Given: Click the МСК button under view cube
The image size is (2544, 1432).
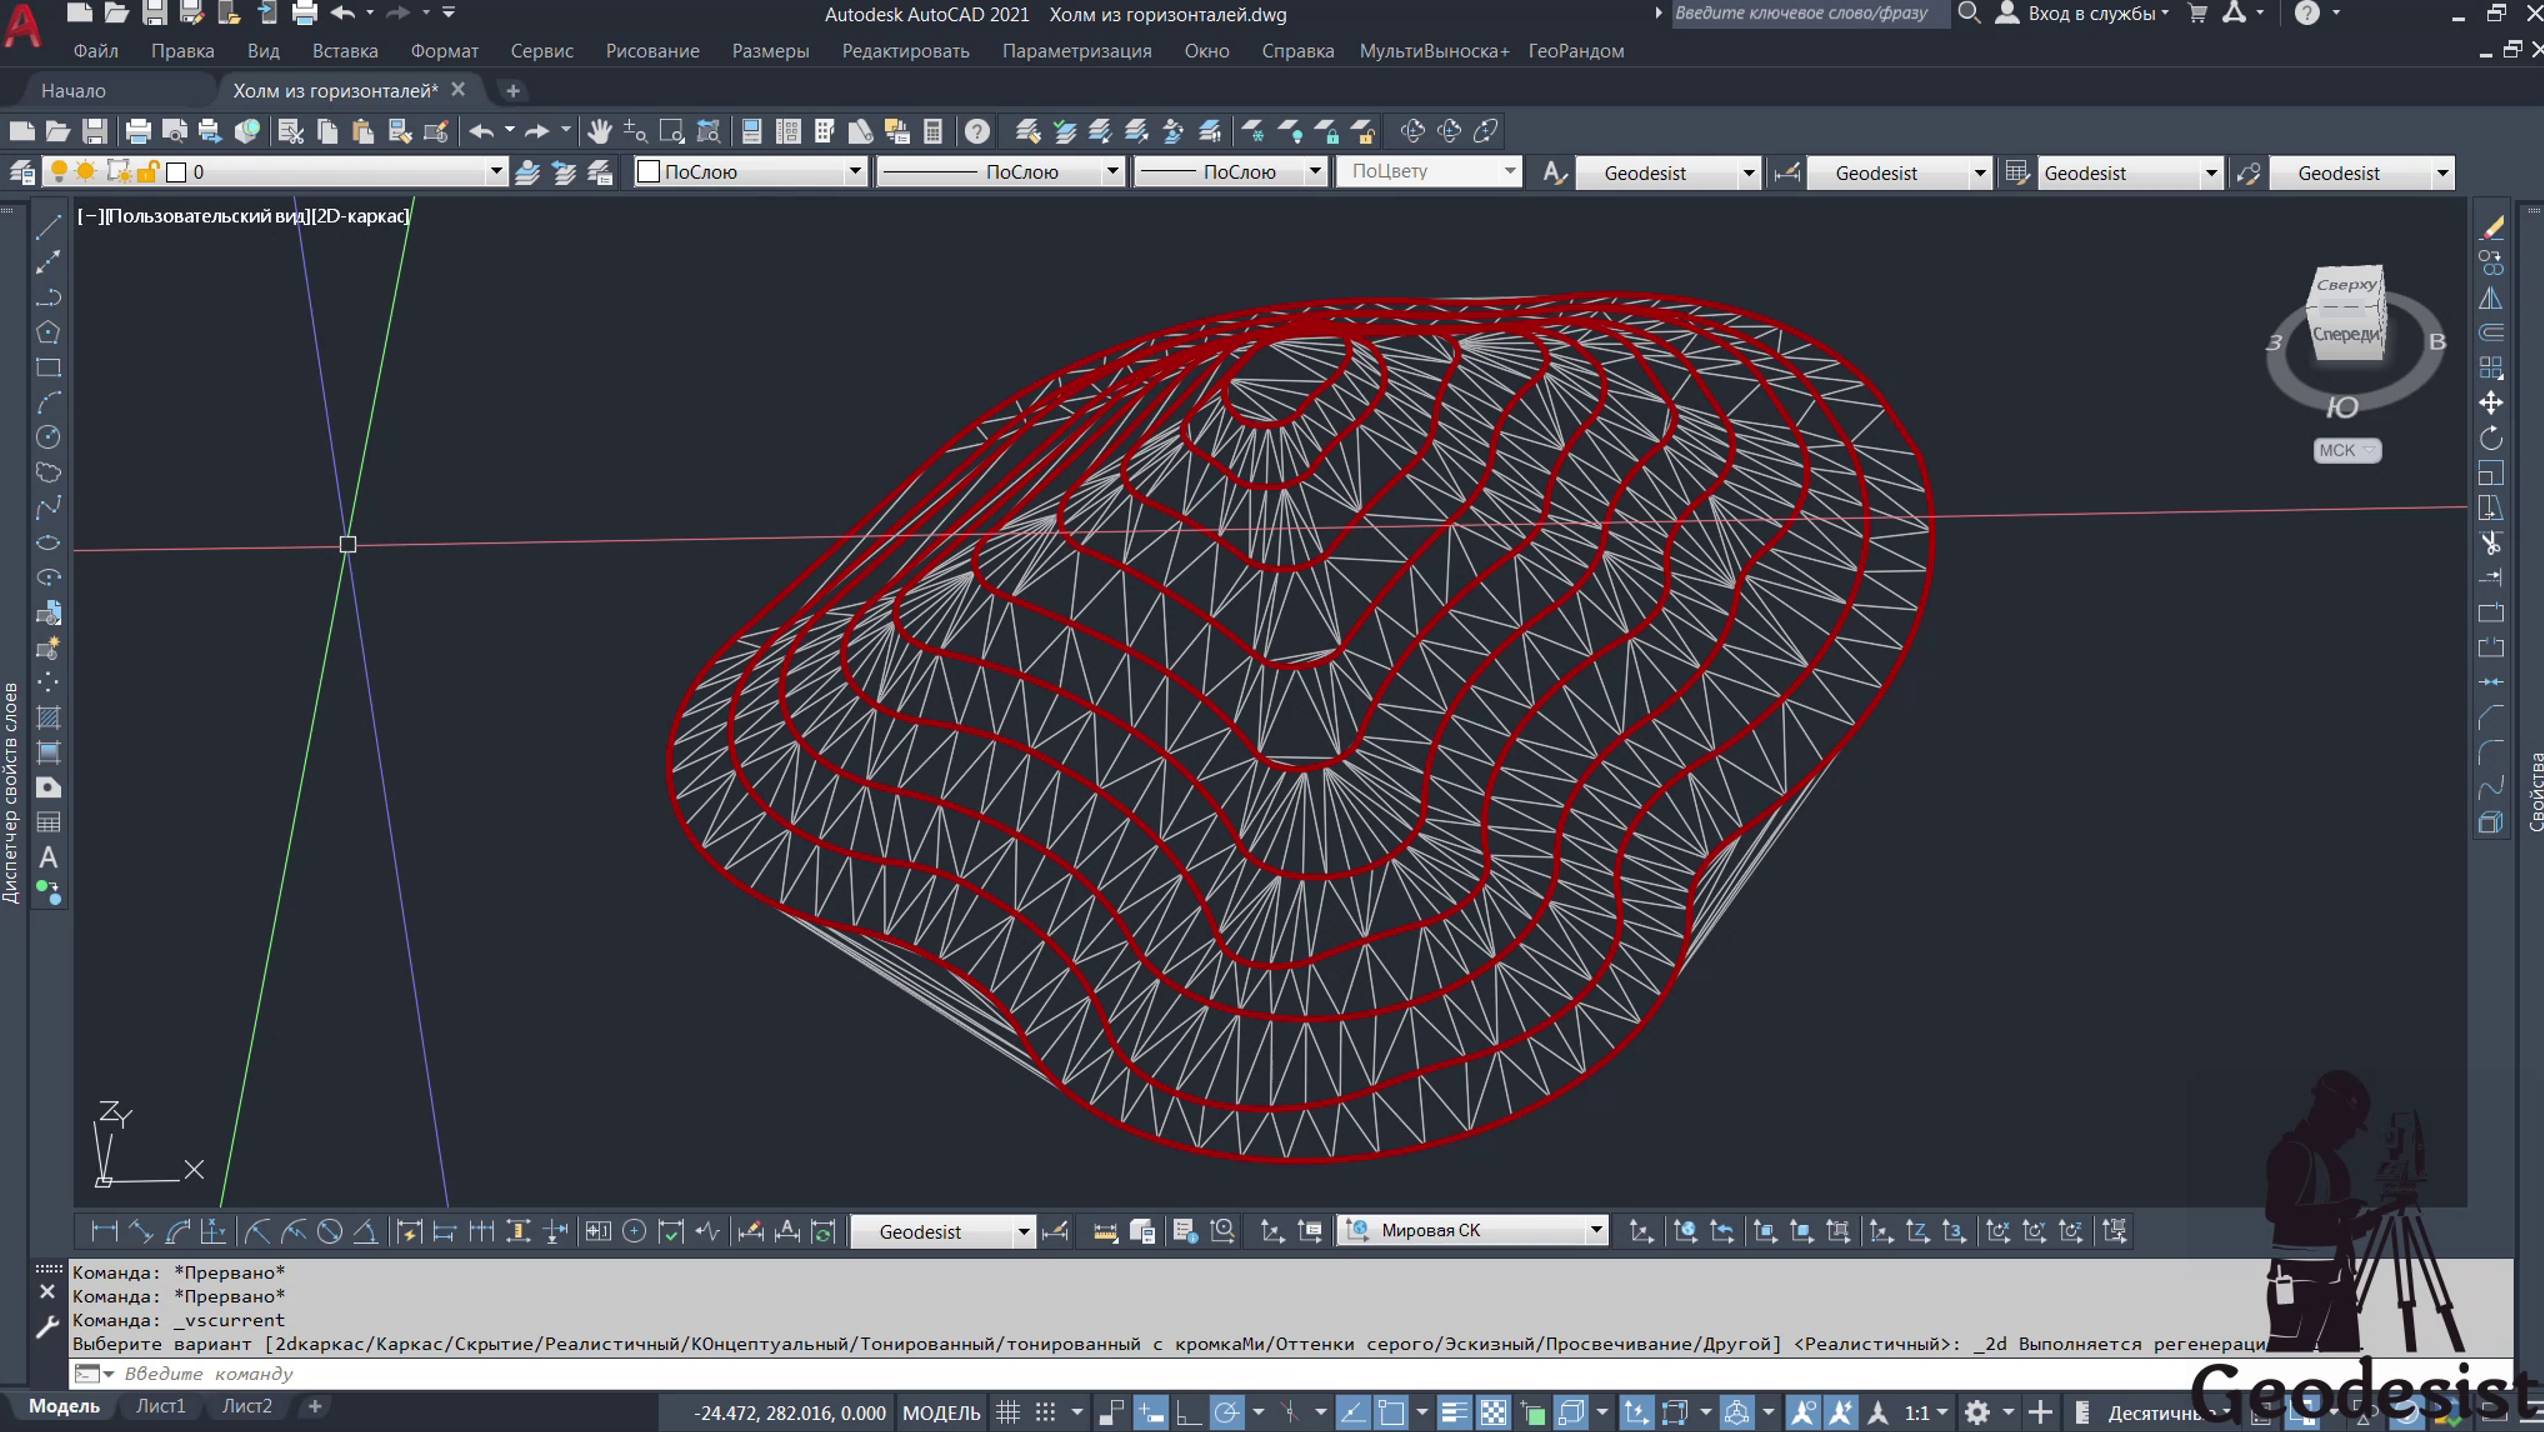Looking at the screenshot, I should pos(2346,450).
